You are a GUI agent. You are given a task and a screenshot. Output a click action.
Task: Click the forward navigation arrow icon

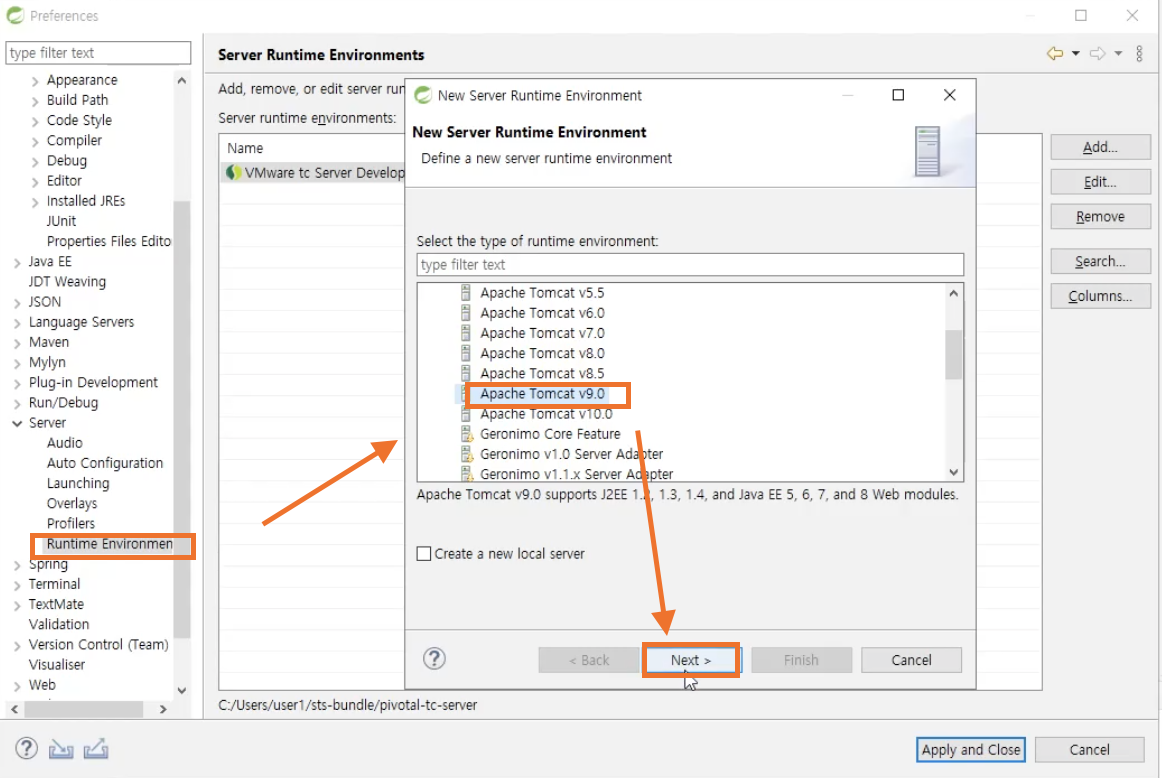[x=1098, y=53]
